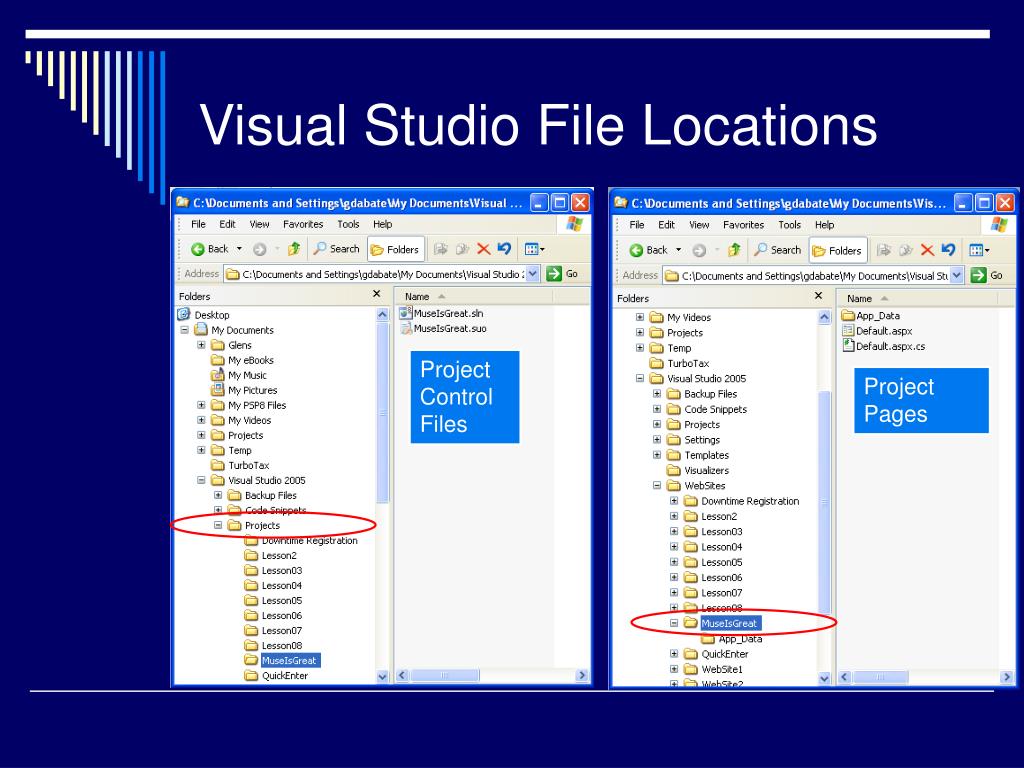This screenshot has height=768, width=1024.
Task: Open Views button in Default.aspx window toolbar
Action: coord(979,250)
